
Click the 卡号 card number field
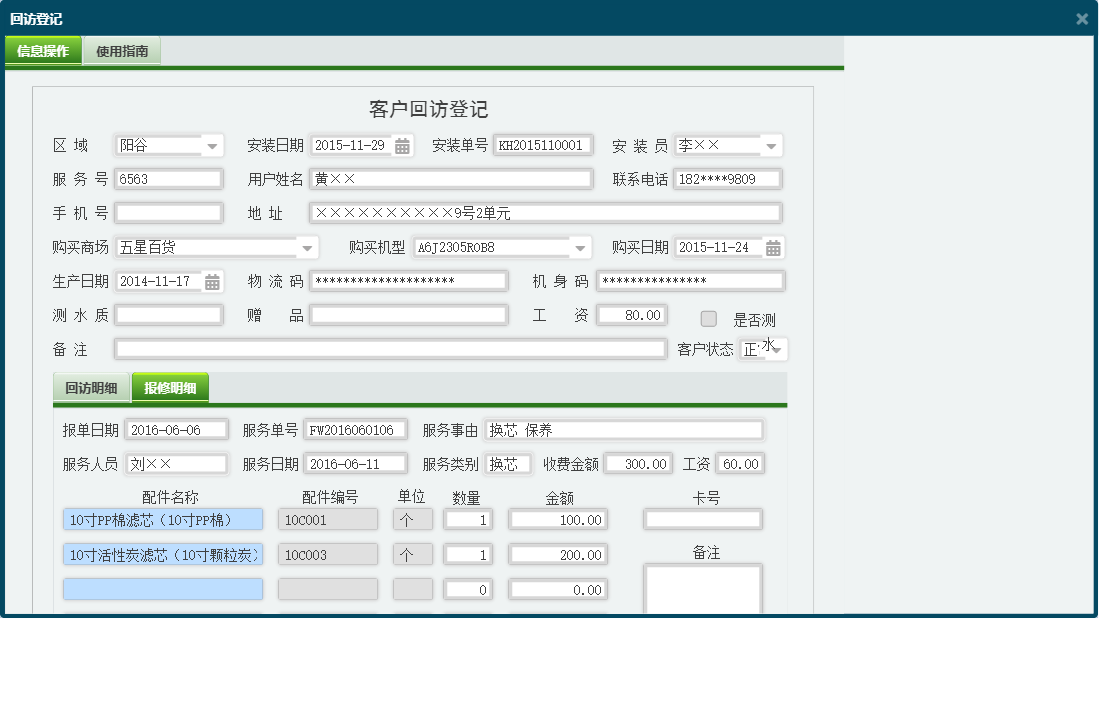click(x=702, y=519)
